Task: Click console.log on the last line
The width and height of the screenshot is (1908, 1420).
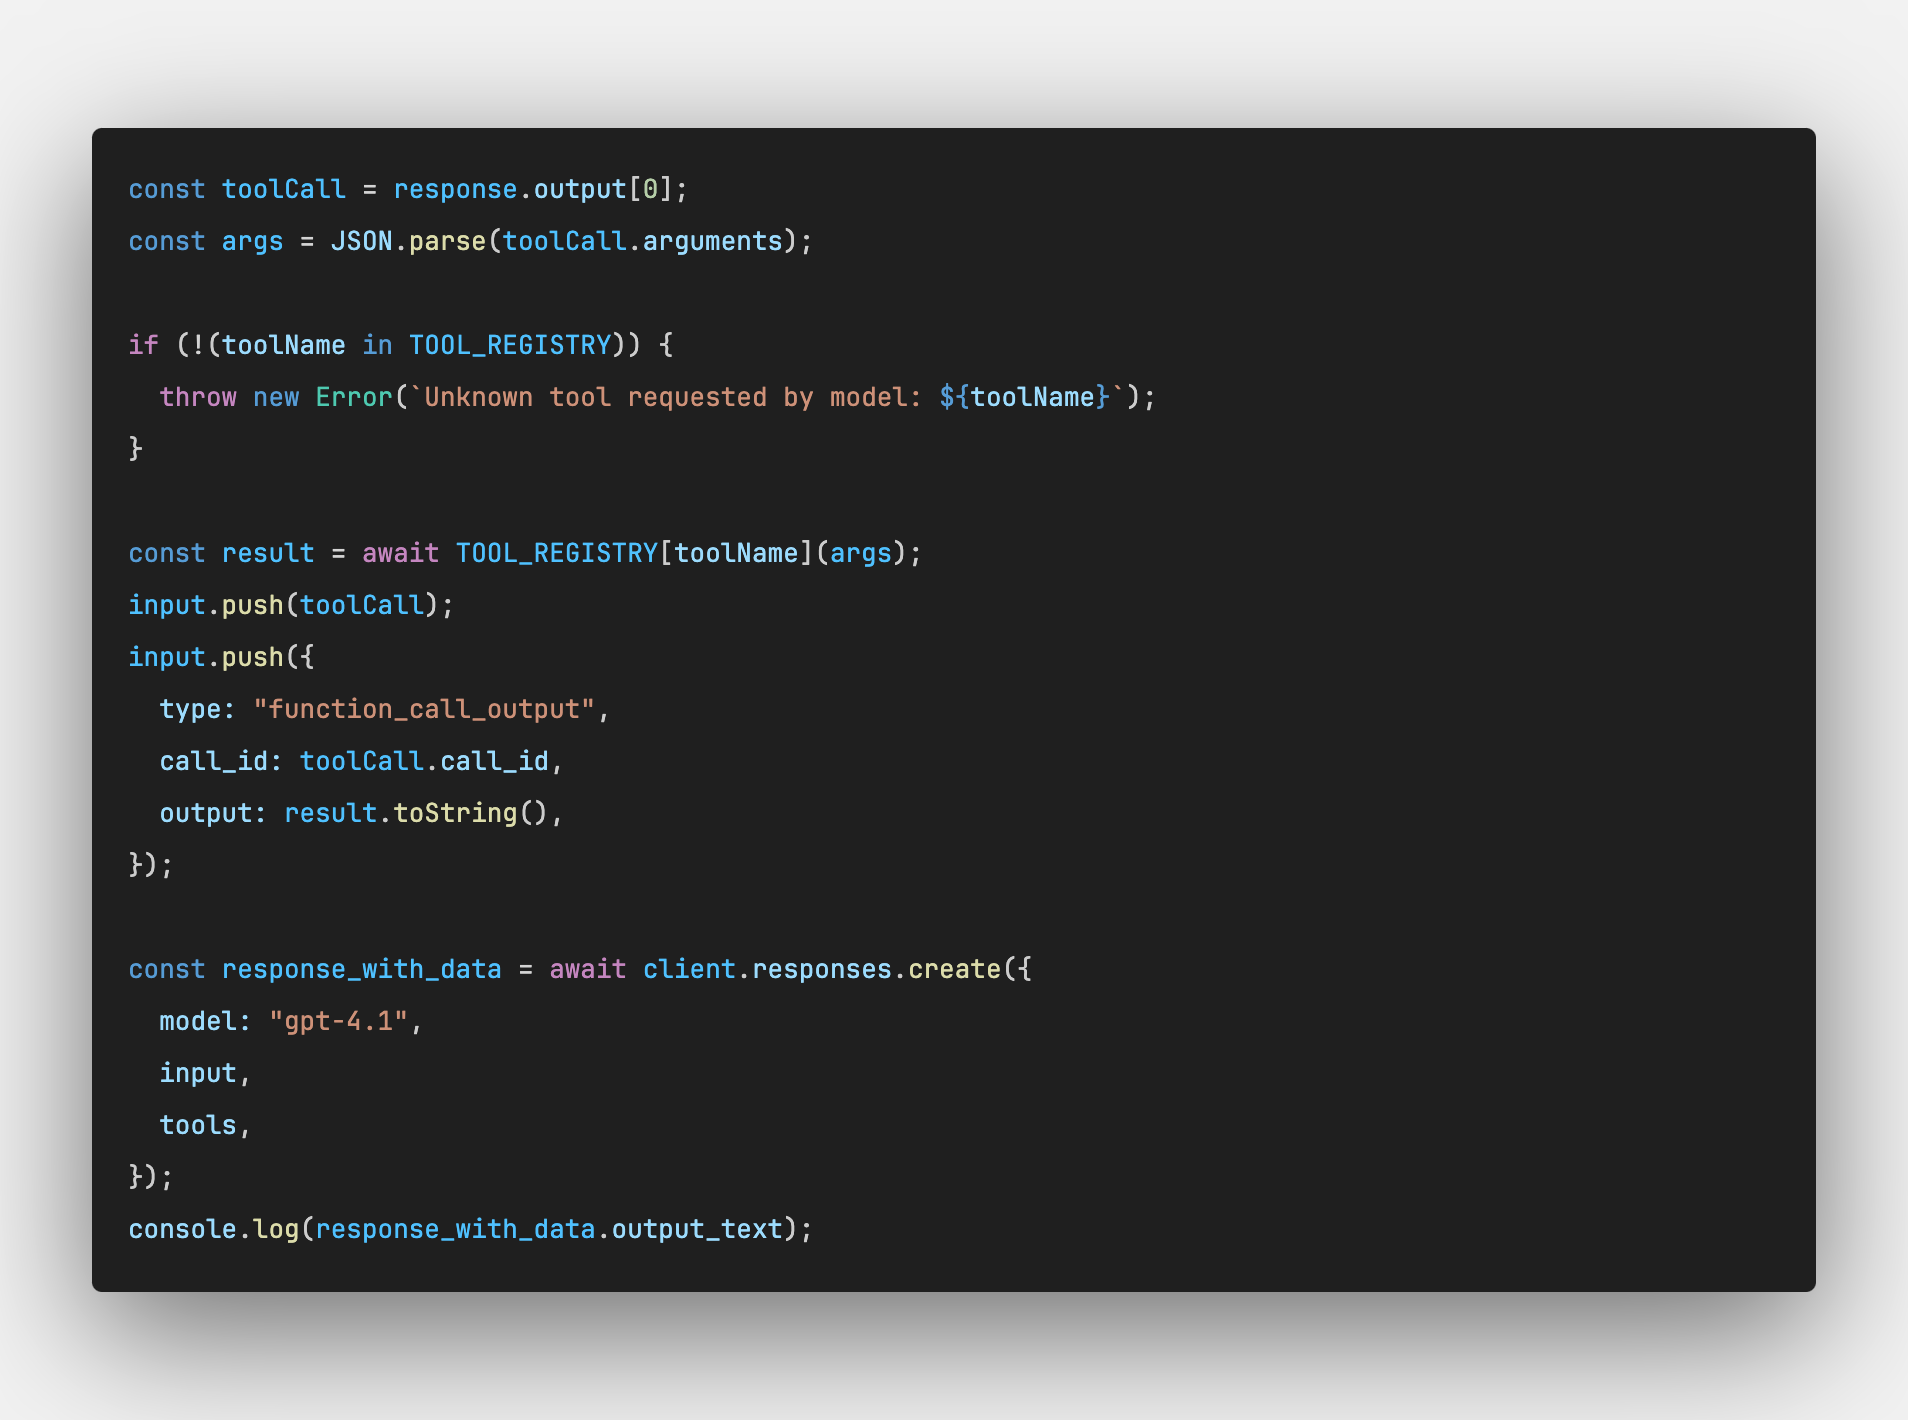Action: (x=213, y=1229)
